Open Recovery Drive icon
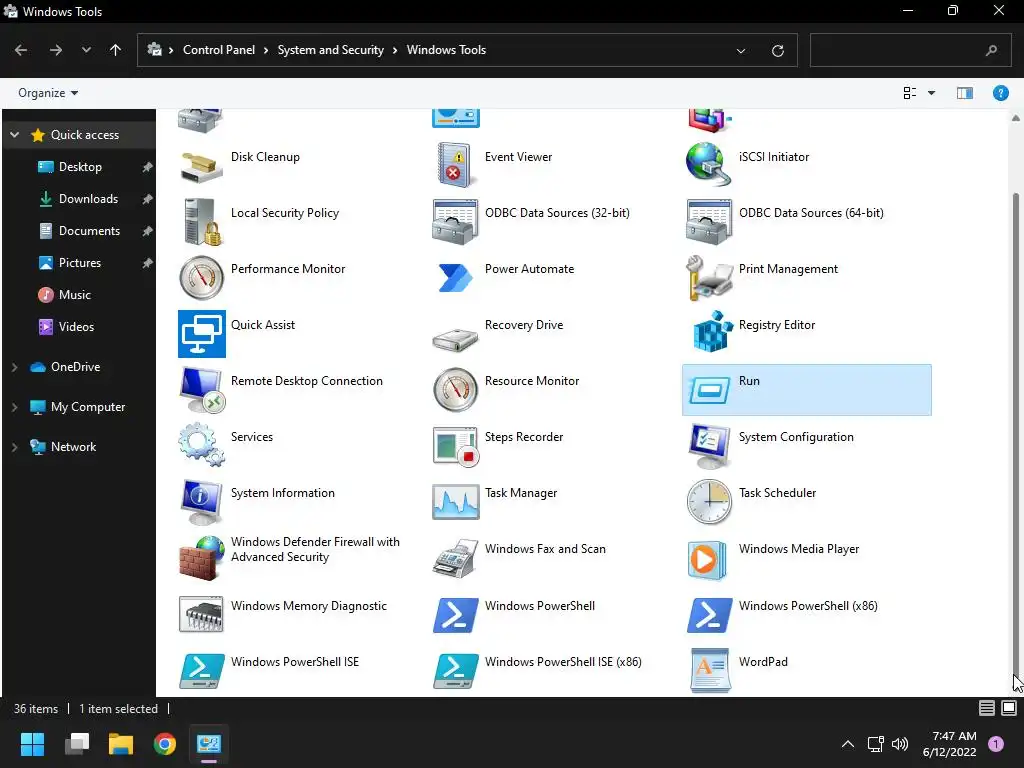1024x768 pixels. click(455, 340)
